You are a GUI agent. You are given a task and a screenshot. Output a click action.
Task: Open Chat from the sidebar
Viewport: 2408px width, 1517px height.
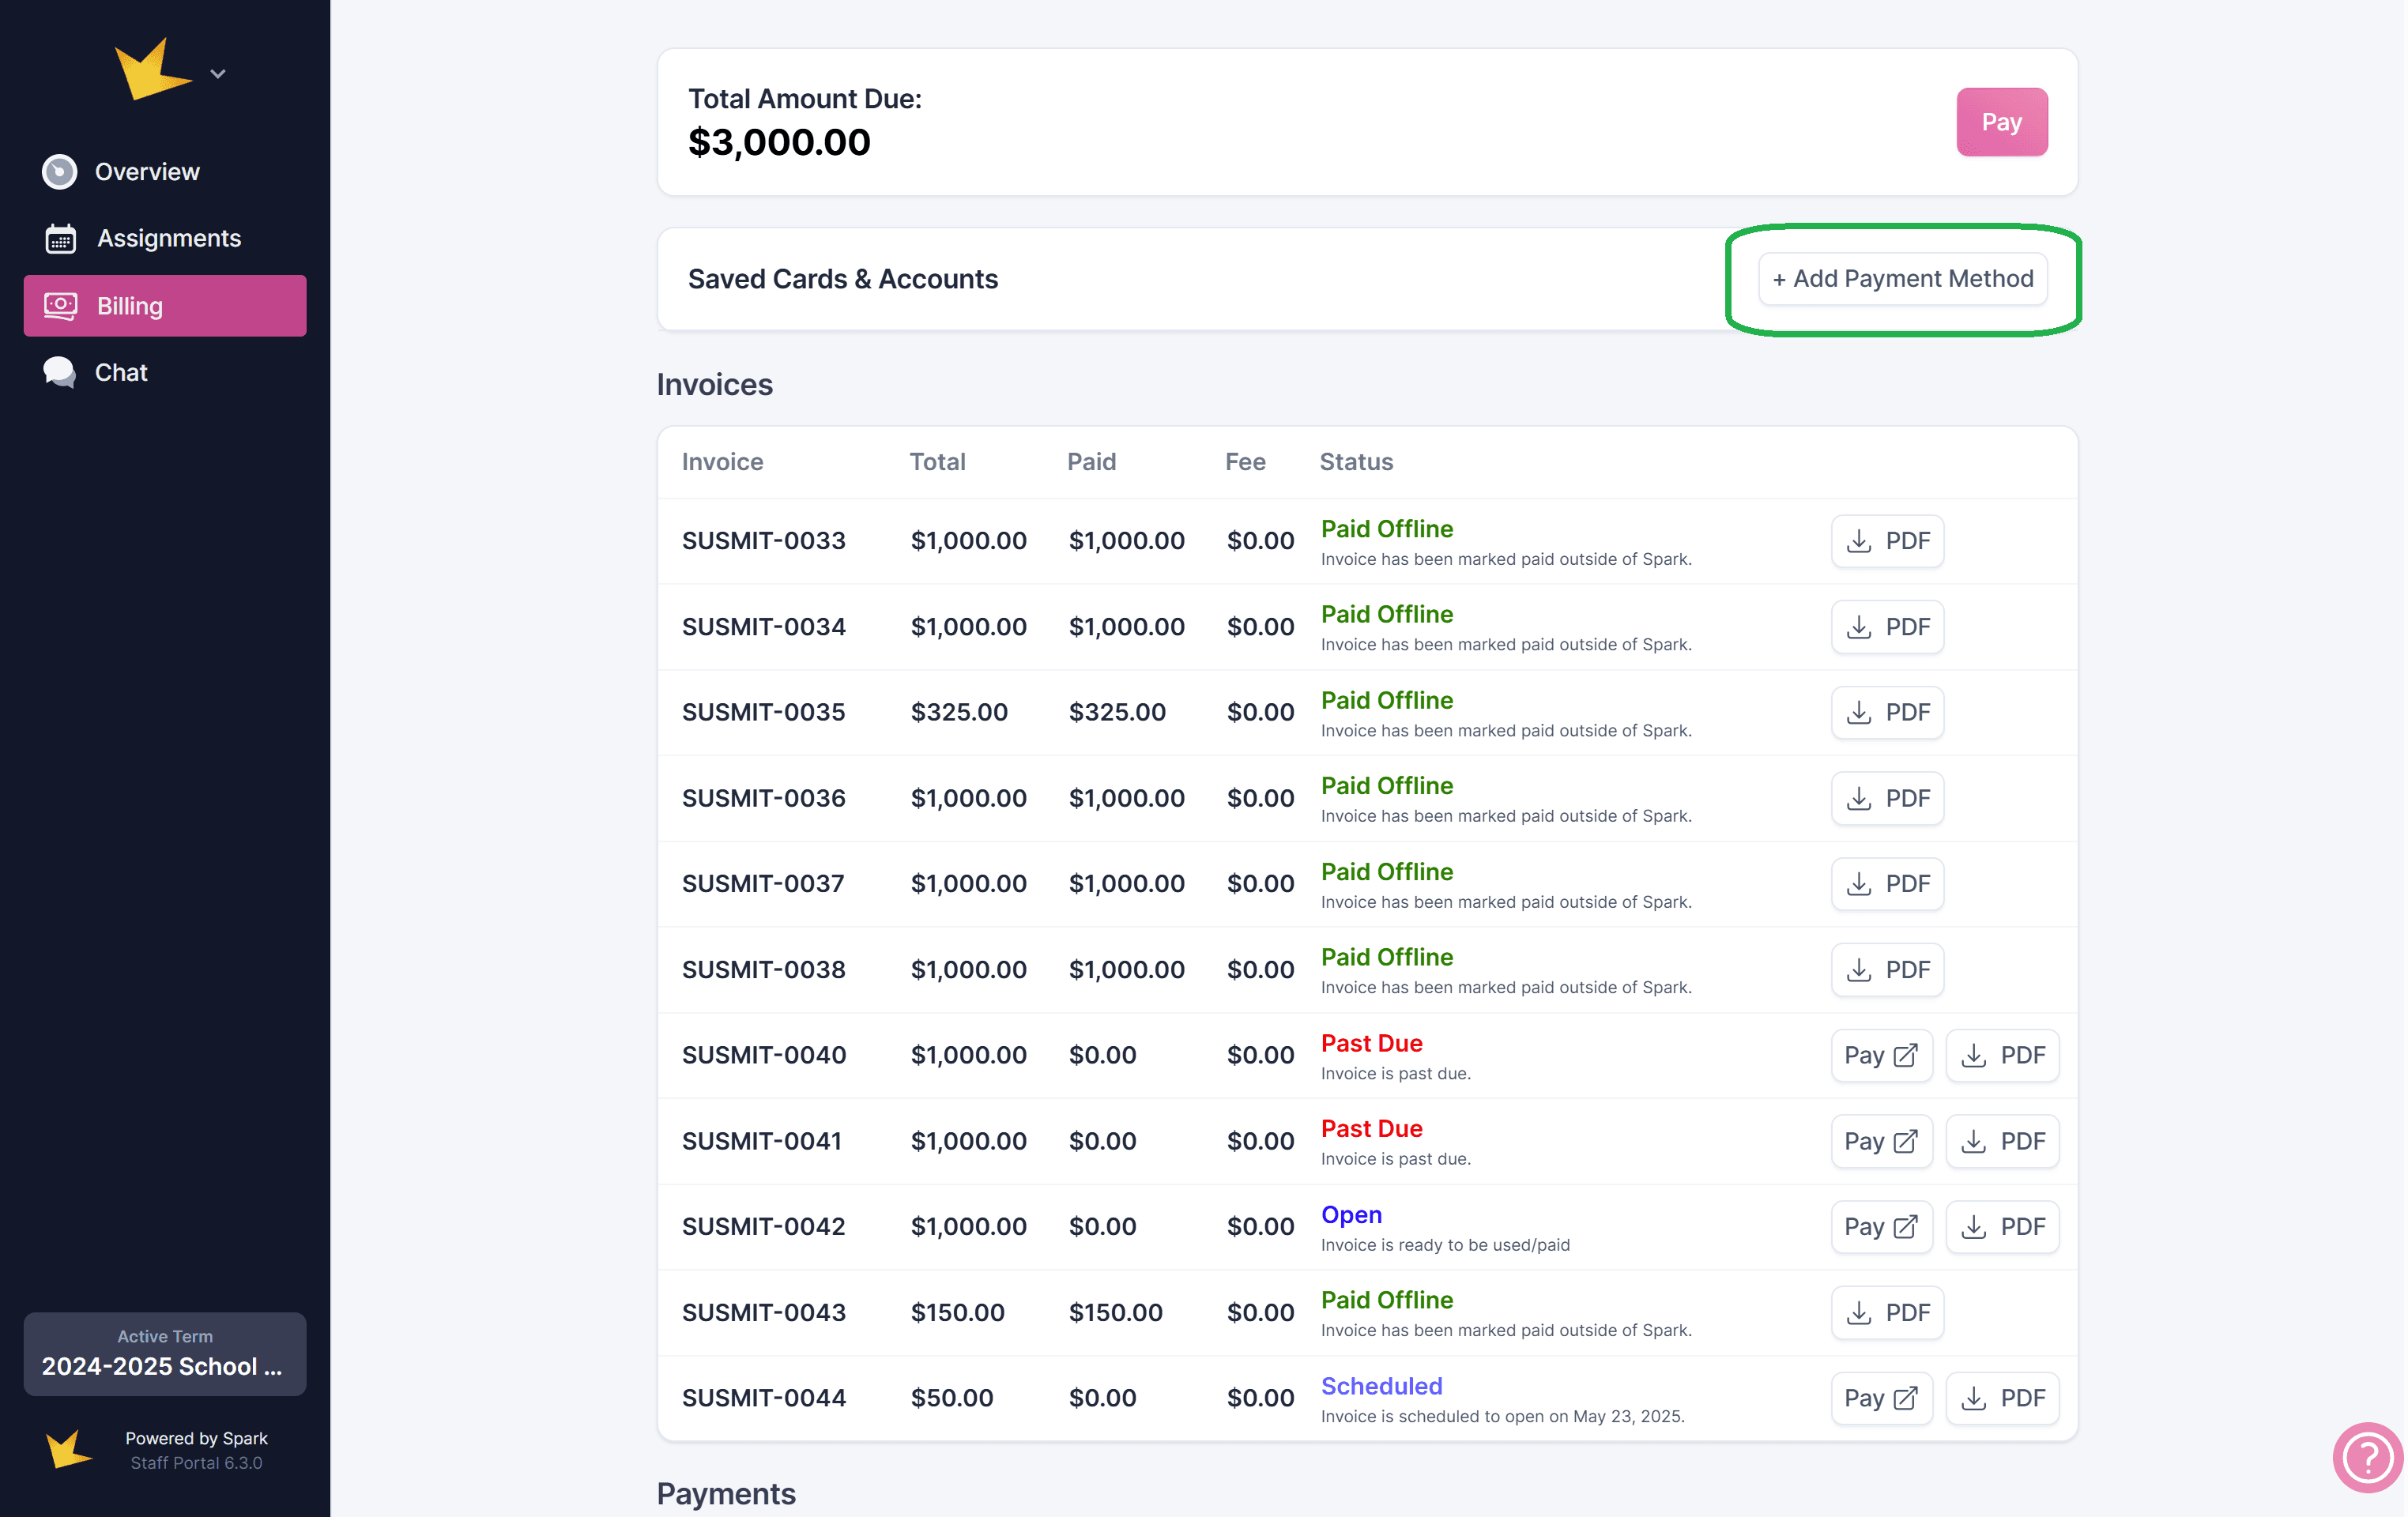tap(121, 372)
